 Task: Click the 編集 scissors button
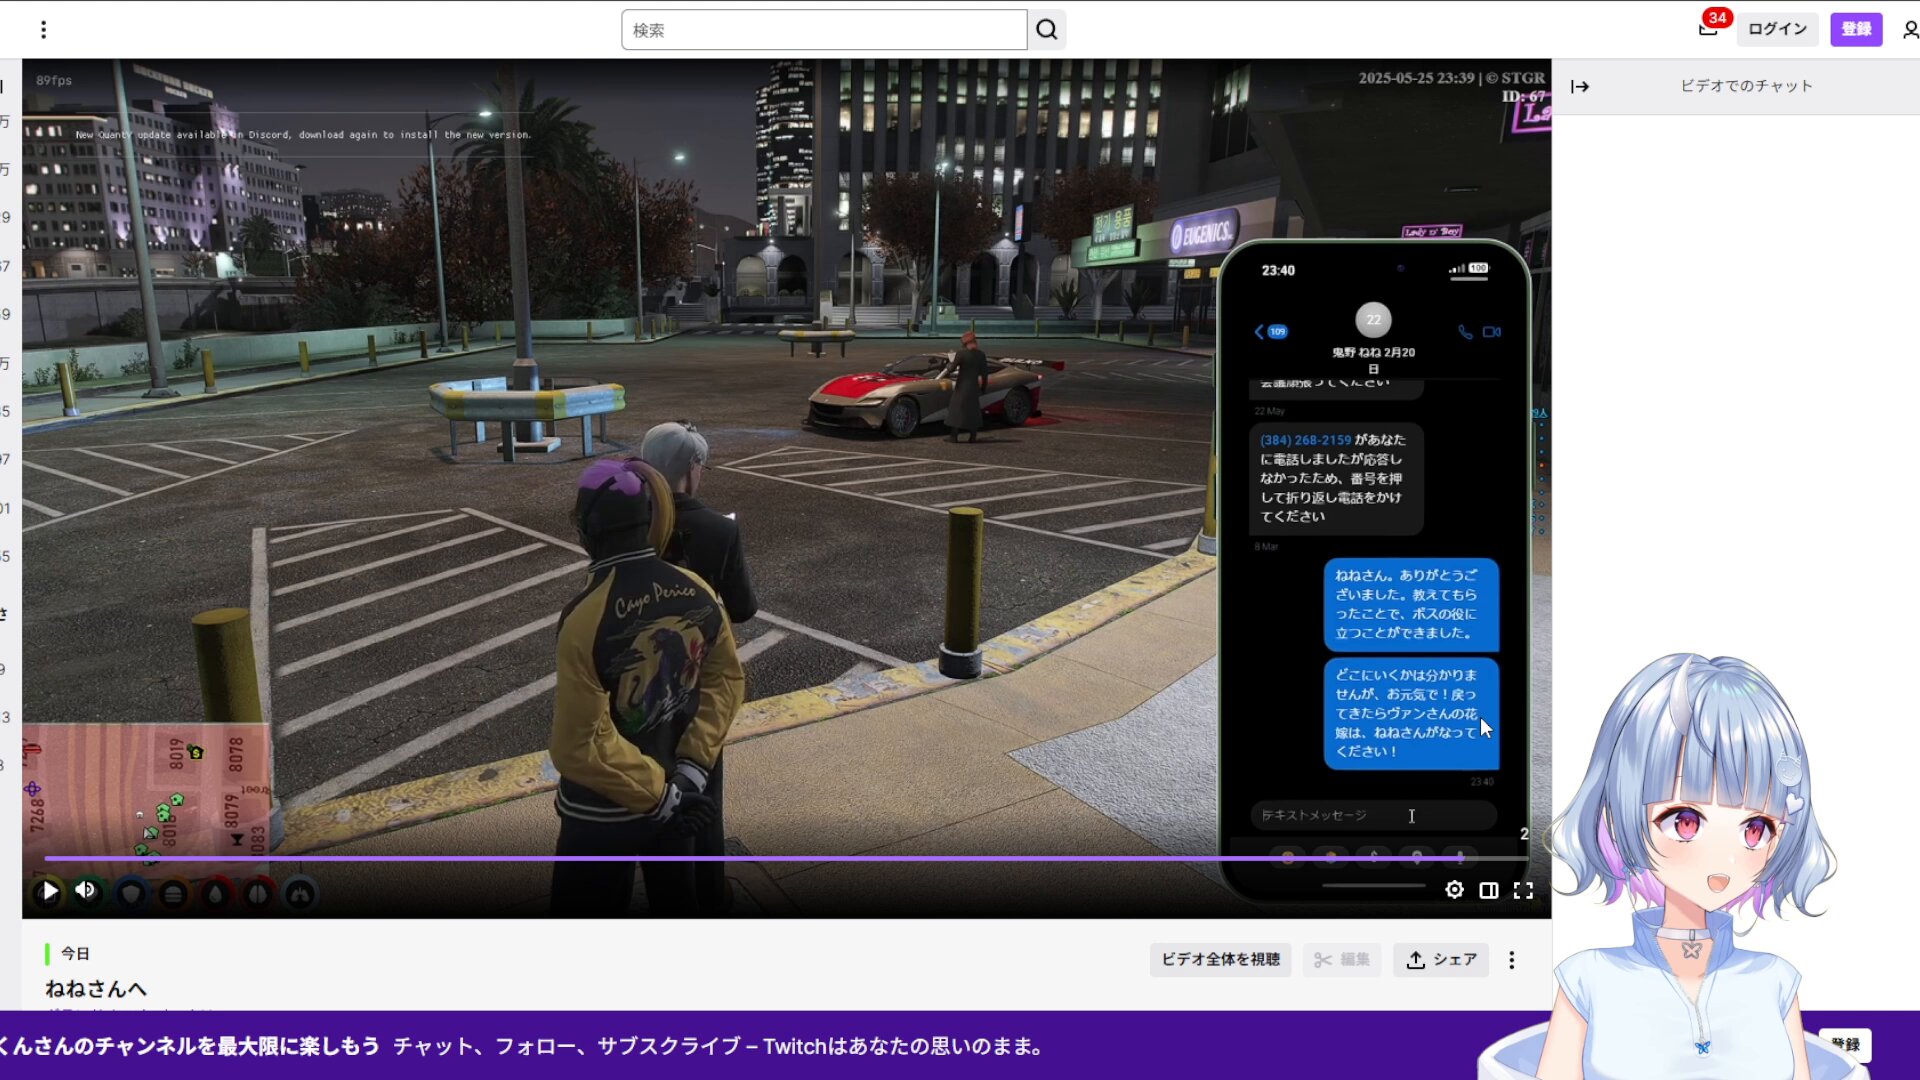1341,959
